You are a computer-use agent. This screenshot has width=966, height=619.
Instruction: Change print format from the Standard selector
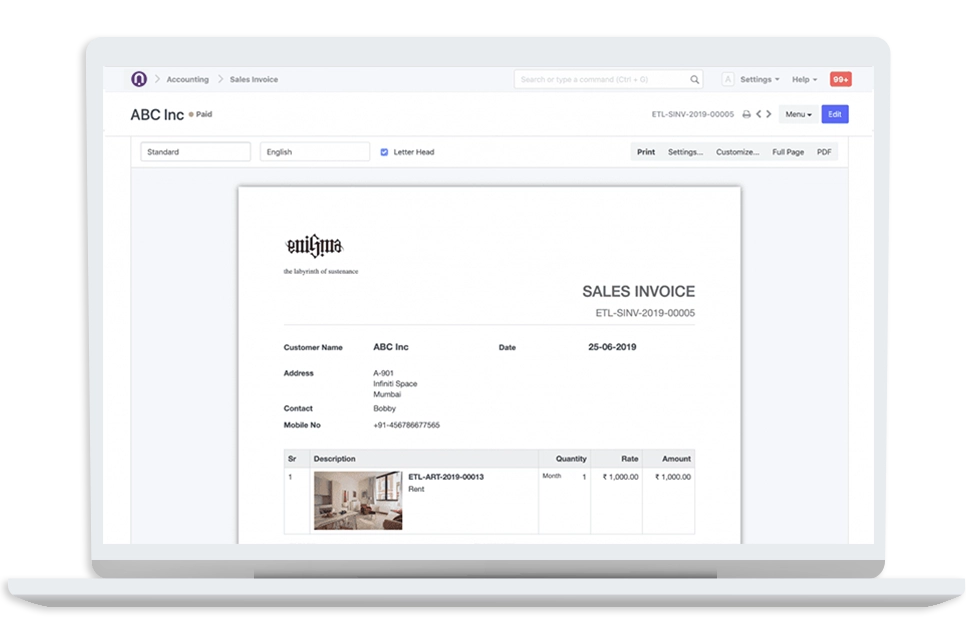coord(194,151)
